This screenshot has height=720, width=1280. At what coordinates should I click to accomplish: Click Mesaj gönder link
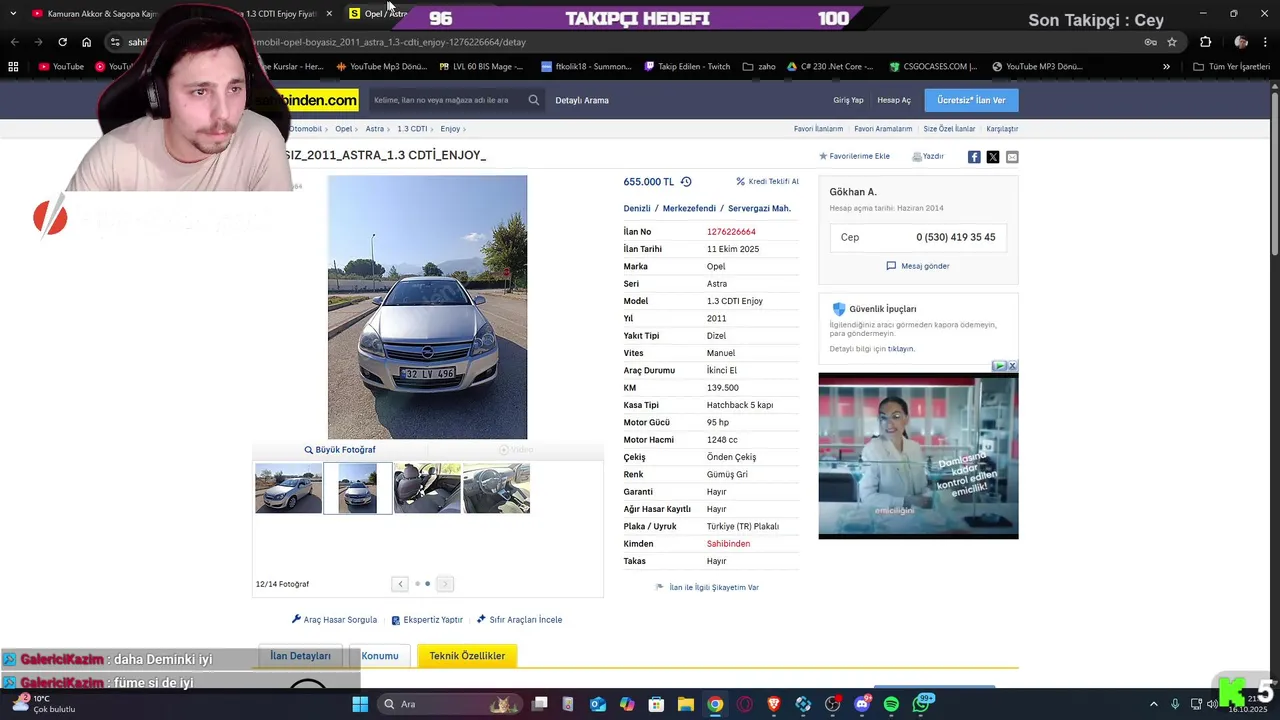[918, 266]
